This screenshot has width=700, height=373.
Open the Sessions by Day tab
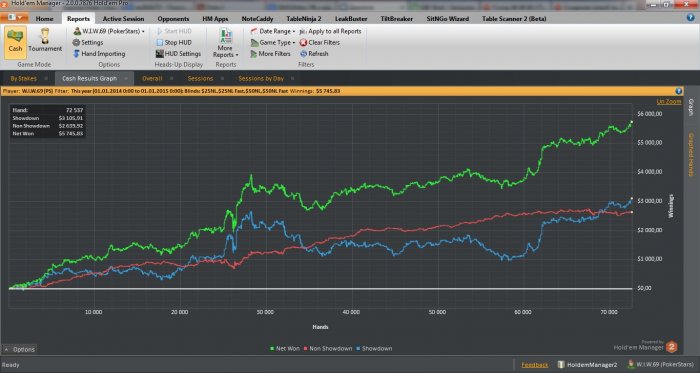[x=261, y=79]
